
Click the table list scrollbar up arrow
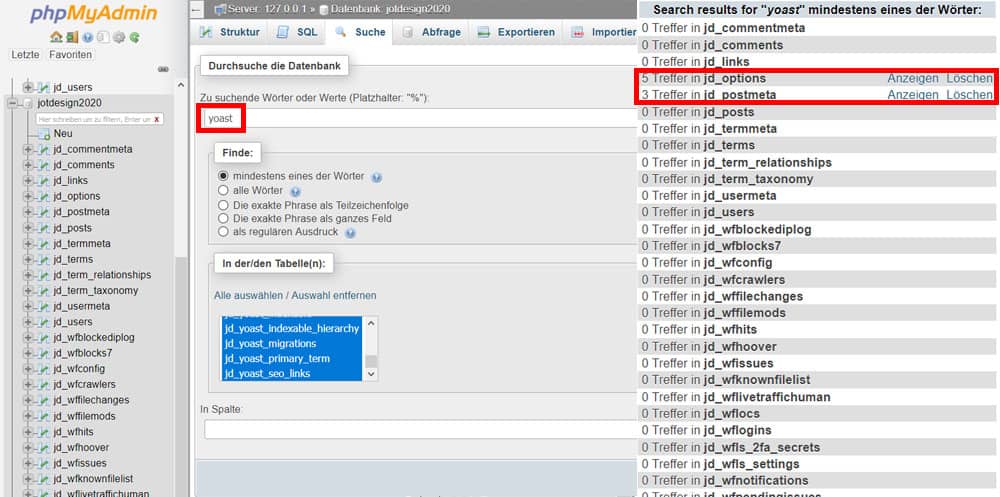[371, 323]
